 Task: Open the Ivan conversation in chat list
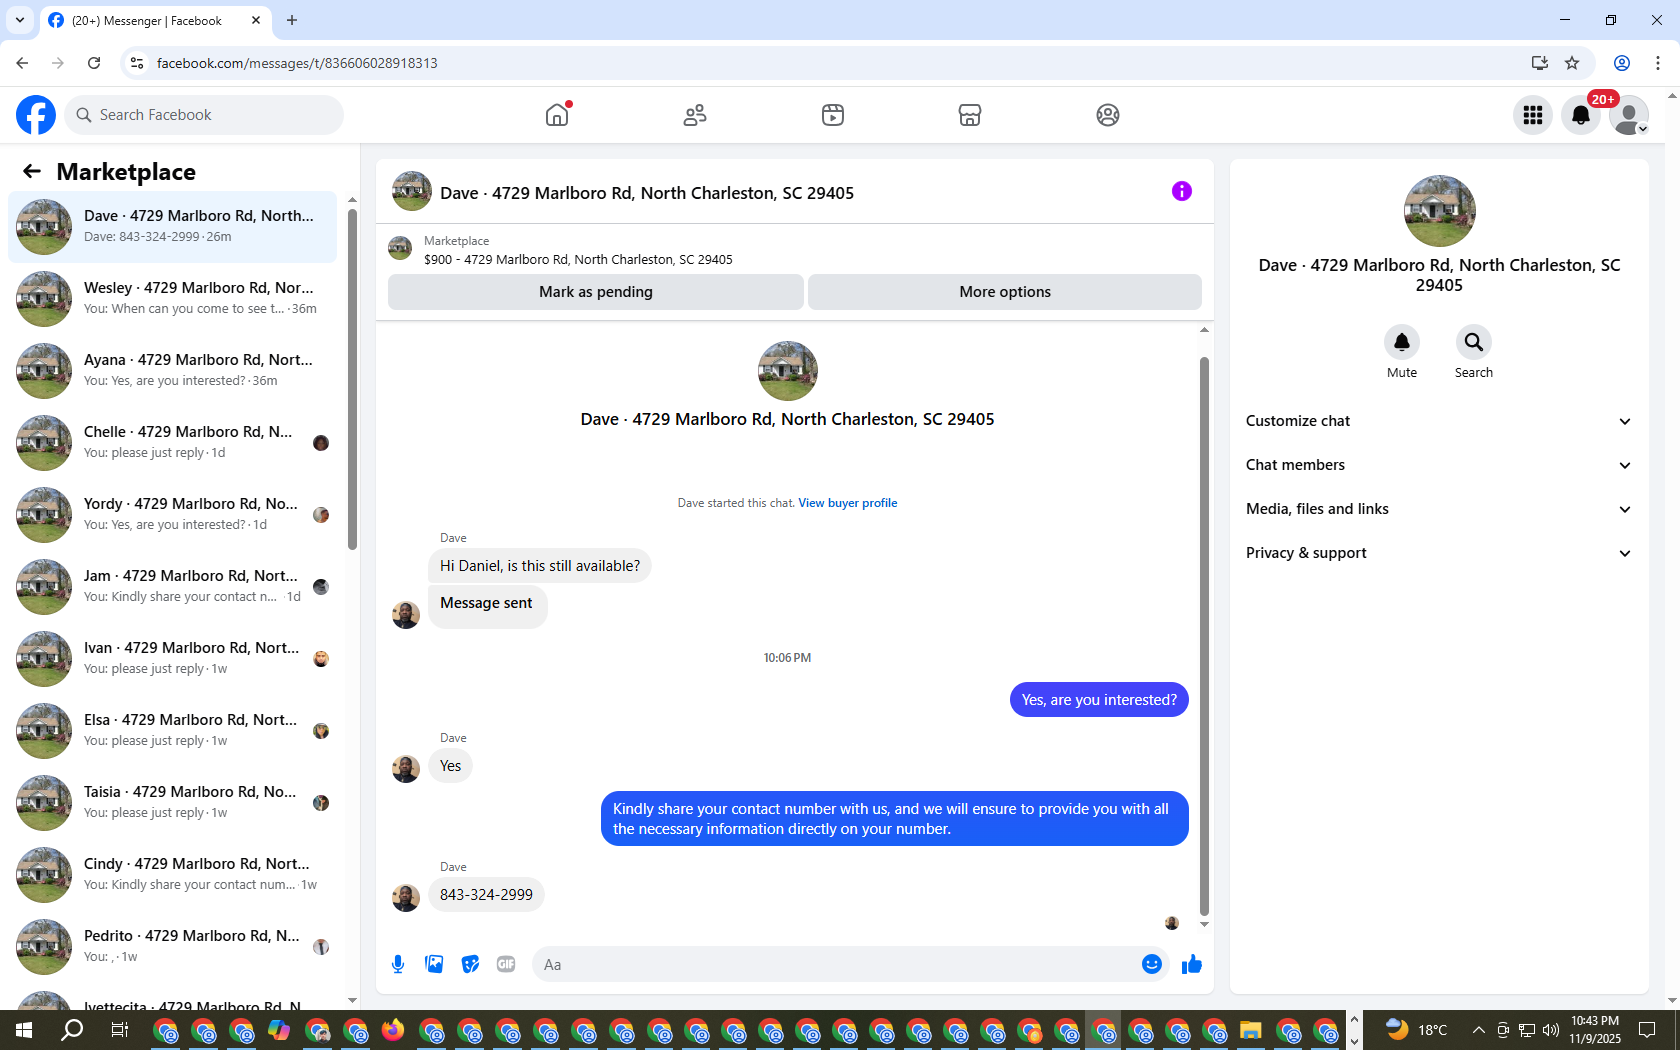pyautogui.click(x=173, y=659)
